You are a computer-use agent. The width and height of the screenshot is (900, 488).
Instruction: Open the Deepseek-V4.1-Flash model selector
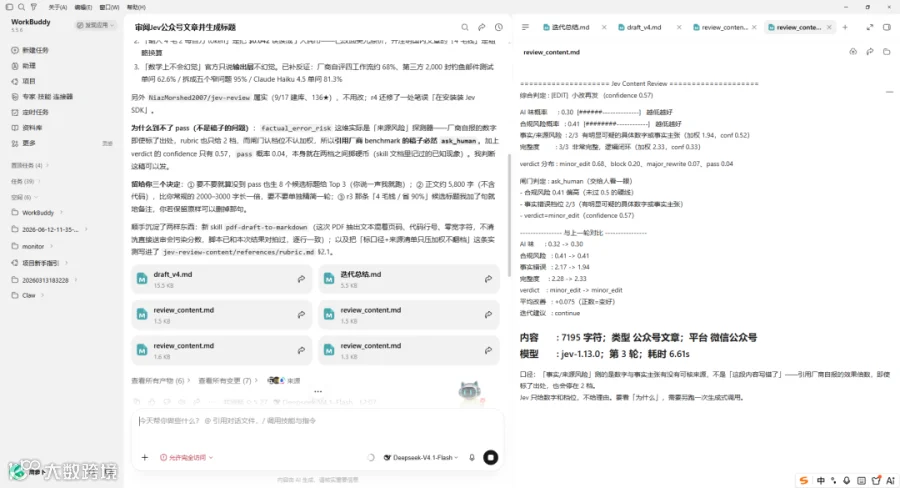pyautogui.click(x=421, y=458)
